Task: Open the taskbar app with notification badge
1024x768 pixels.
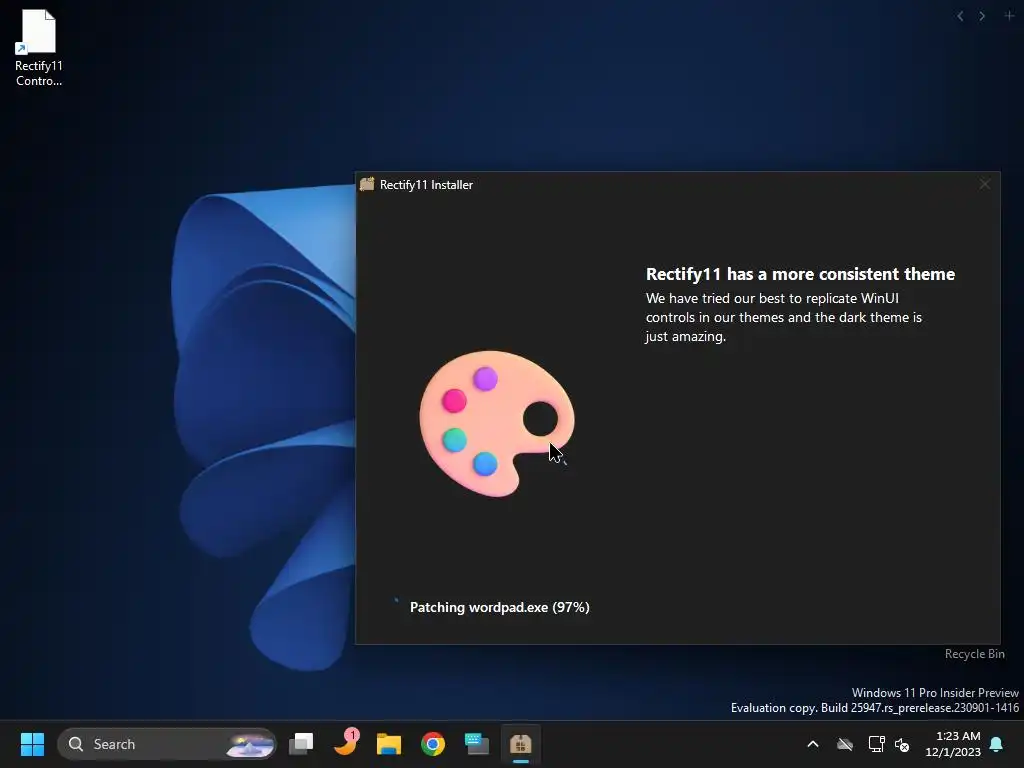Action: click(345, 744)
